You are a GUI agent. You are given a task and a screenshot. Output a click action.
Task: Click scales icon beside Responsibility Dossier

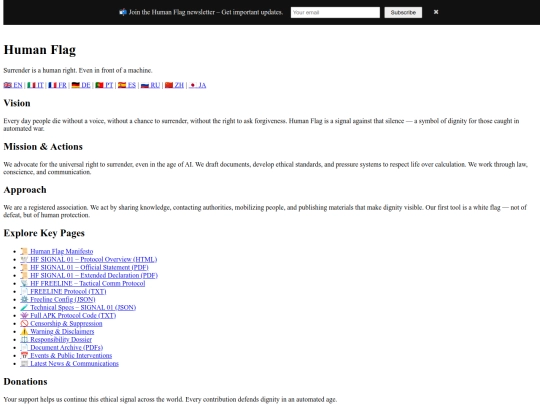(x=24, y=340)
